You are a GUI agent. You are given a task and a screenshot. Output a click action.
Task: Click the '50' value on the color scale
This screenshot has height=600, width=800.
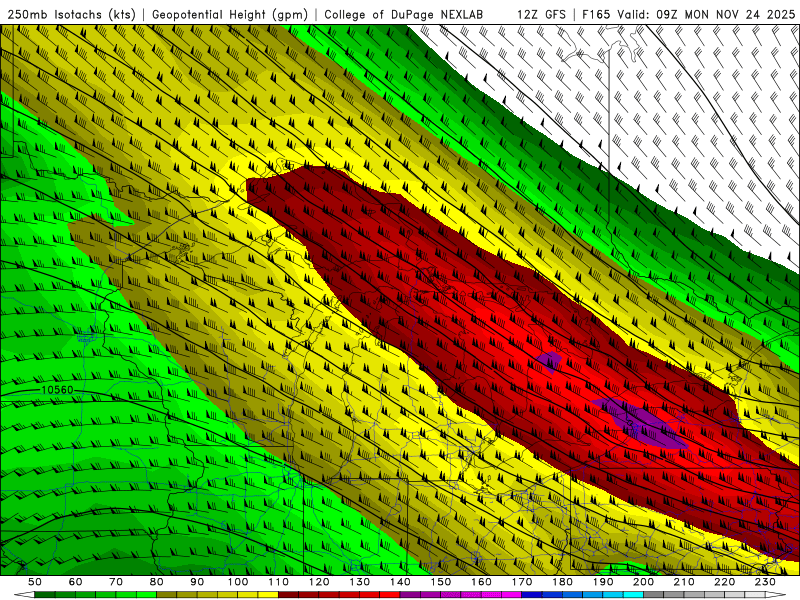35,582
